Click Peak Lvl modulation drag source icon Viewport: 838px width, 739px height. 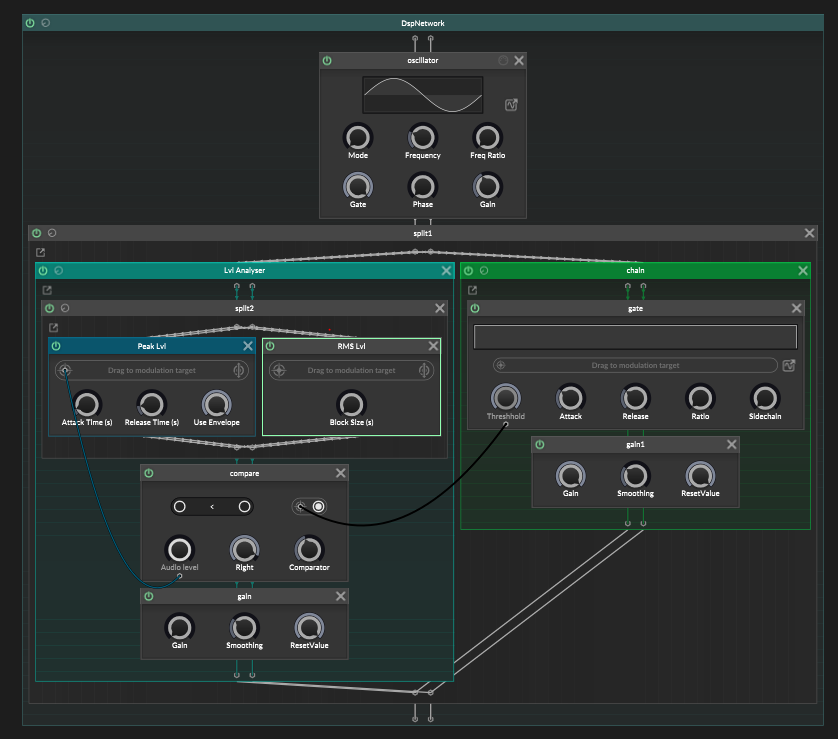65,370
